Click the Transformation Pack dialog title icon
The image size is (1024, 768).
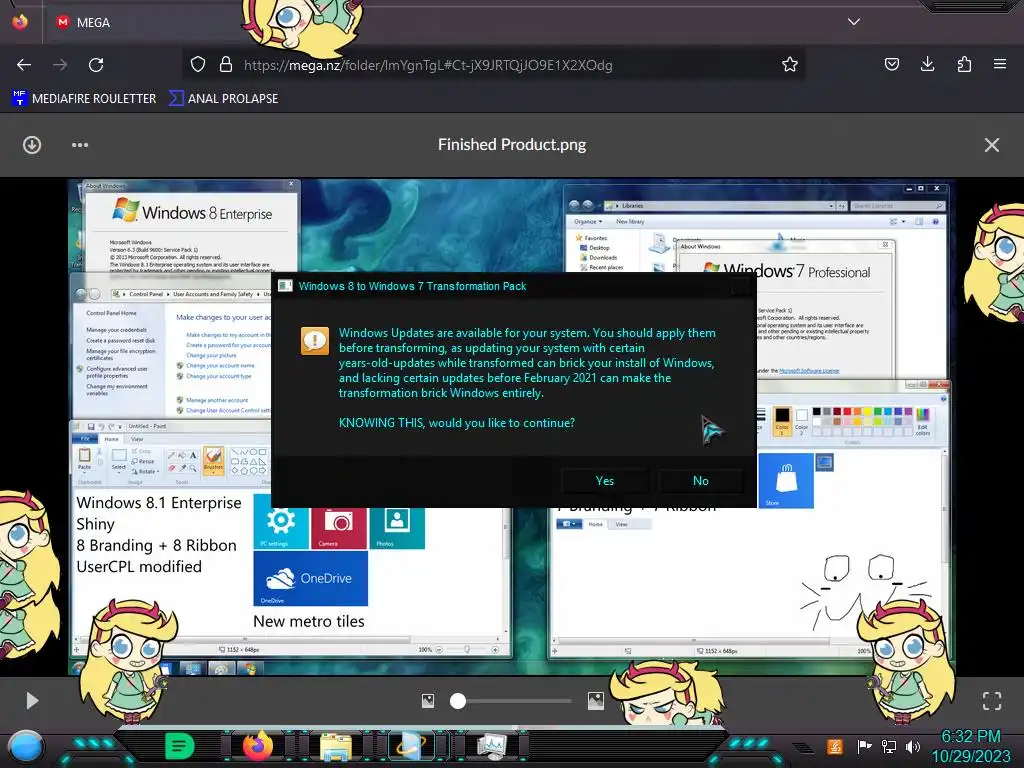tap(285, 286)
